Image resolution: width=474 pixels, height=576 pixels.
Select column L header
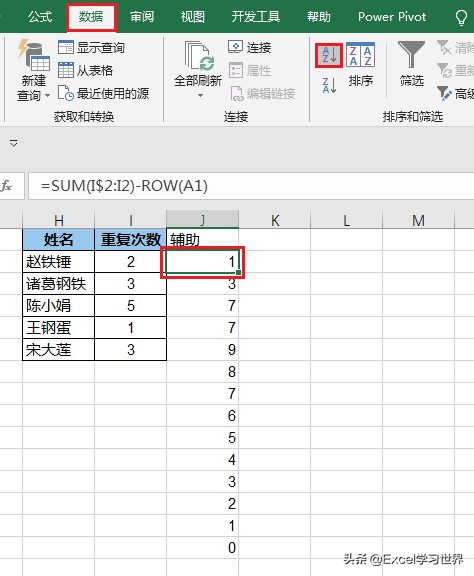[x=346, y=220]
